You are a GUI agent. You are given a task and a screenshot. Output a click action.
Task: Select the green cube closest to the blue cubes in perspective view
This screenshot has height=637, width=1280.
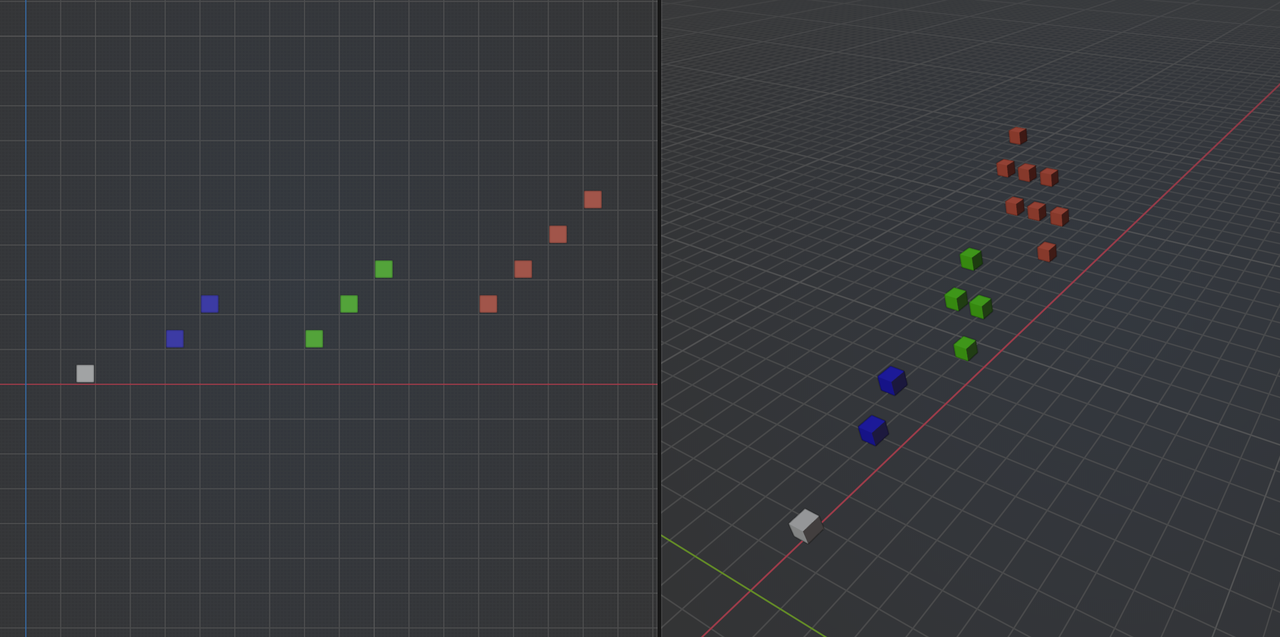(965, 349)
